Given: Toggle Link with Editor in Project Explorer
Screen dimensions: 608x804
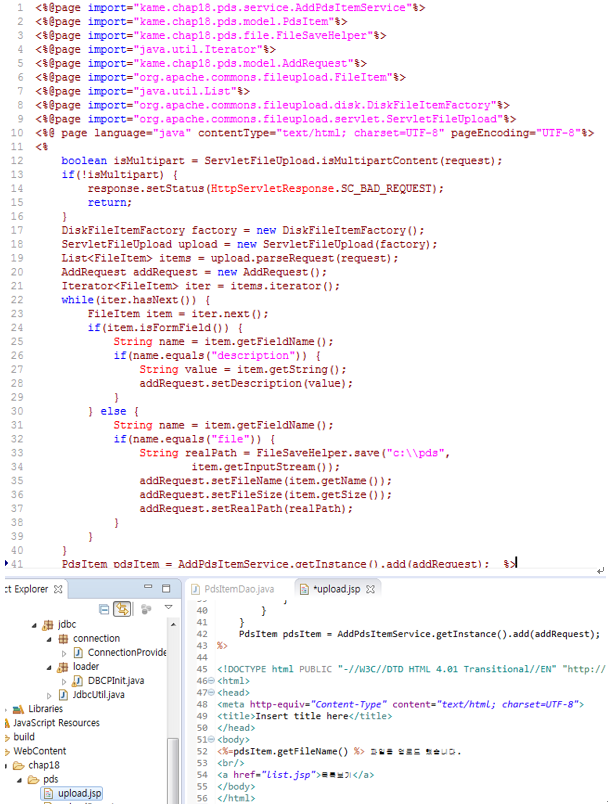Looking at the screenshot, I should click(x=122, y=609).
